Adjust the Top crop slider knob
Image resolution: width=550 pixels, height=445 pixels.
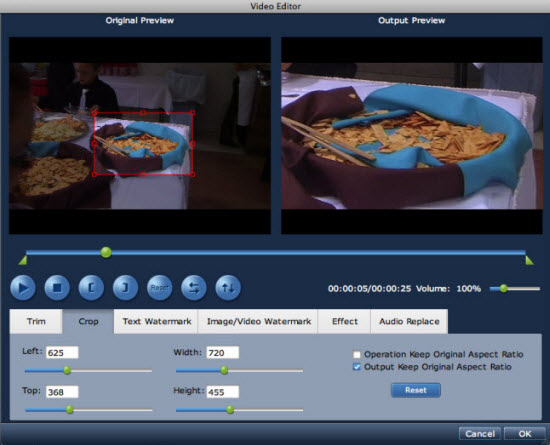[x=69, y=409]
